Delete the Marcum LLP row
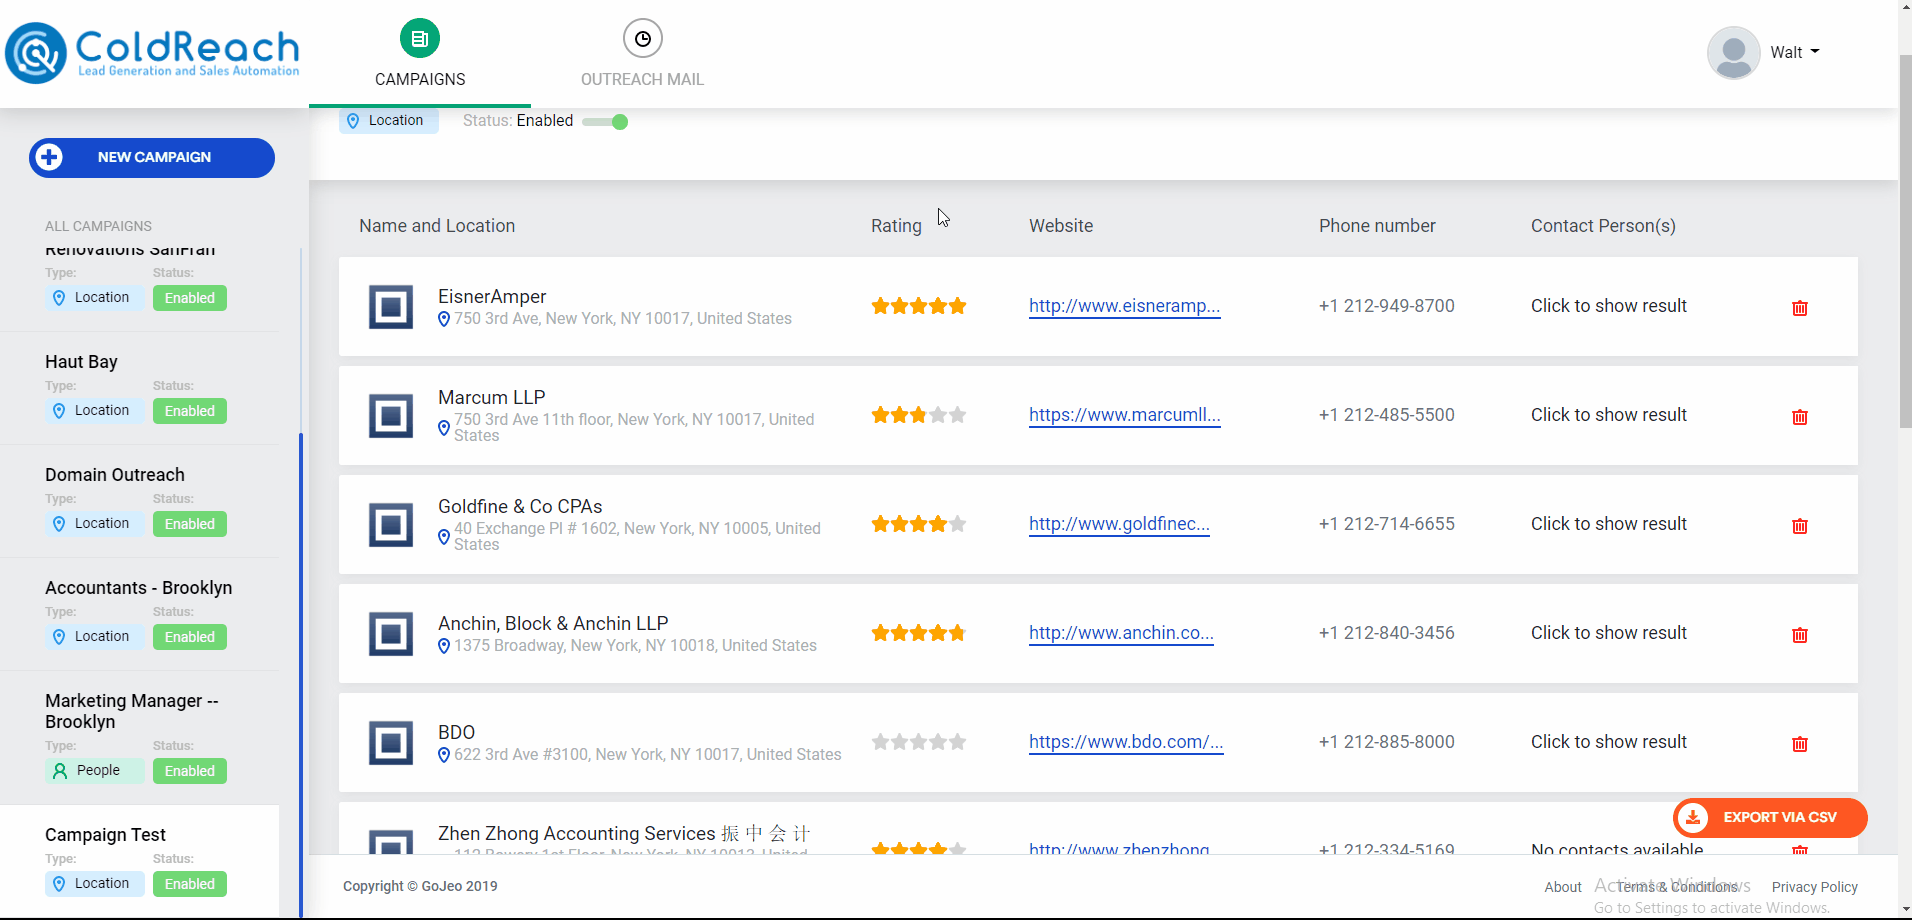Screen dimensions: 1912x920 (x=1800, y=417)
